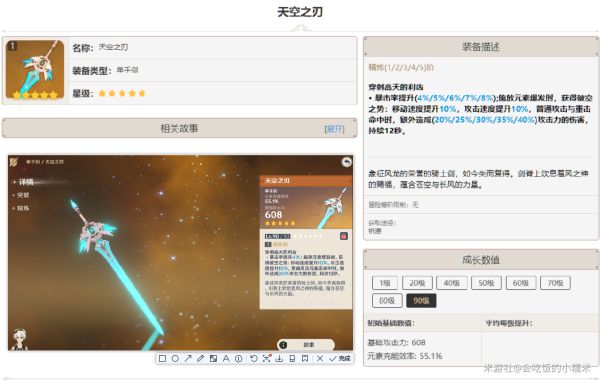Click the 相关故事 header bar title
Screen dimensions: 600x382
tap(179, 129)
